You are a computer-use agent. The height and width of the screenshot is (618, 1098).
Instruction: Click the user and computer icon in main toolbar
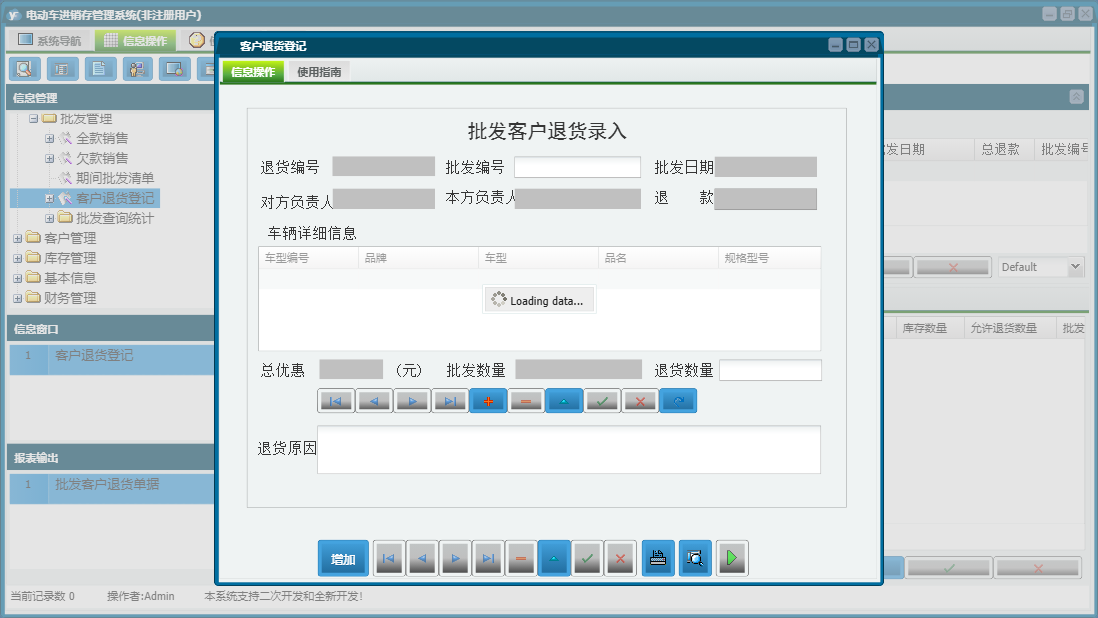pyautogui.click(x=137, y=69)
